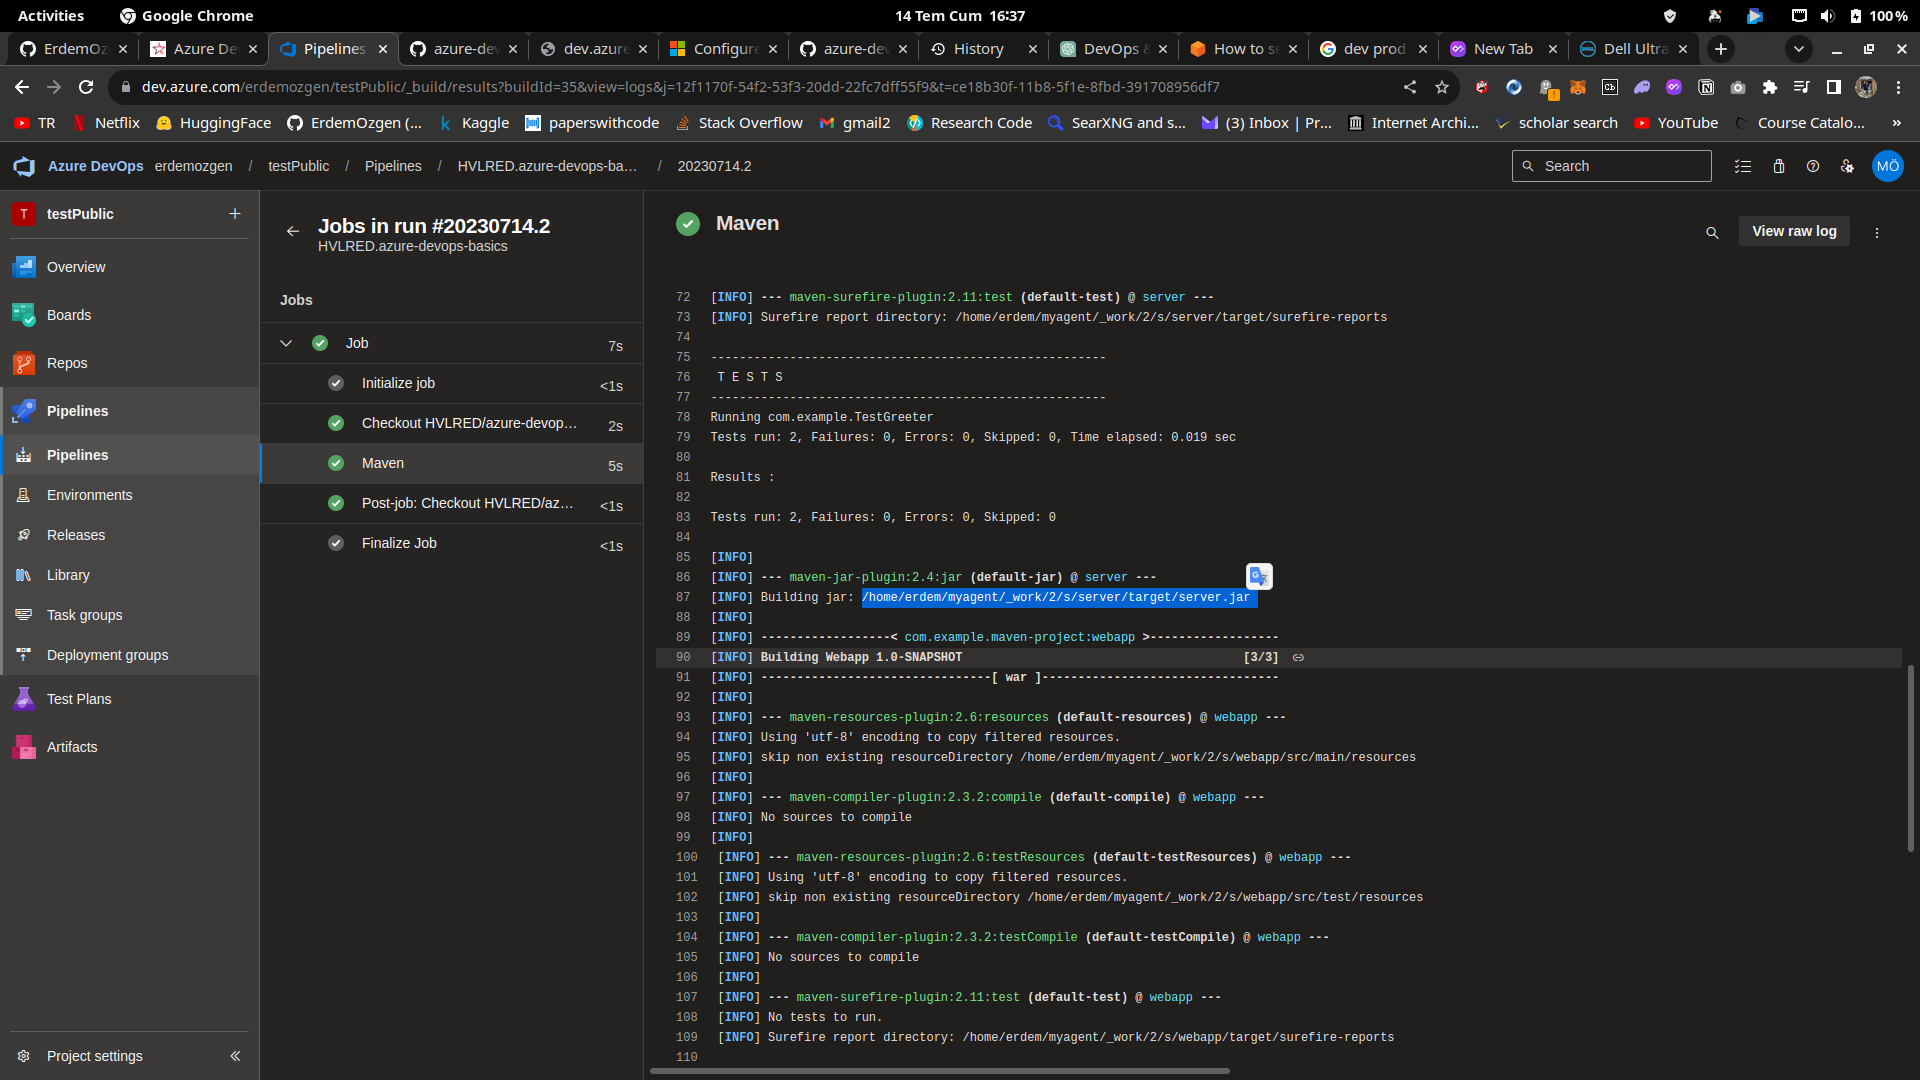The image size is (1920, 1080).
Task: Click the log search magnifier icon
Action: (x=1712, y=233)
